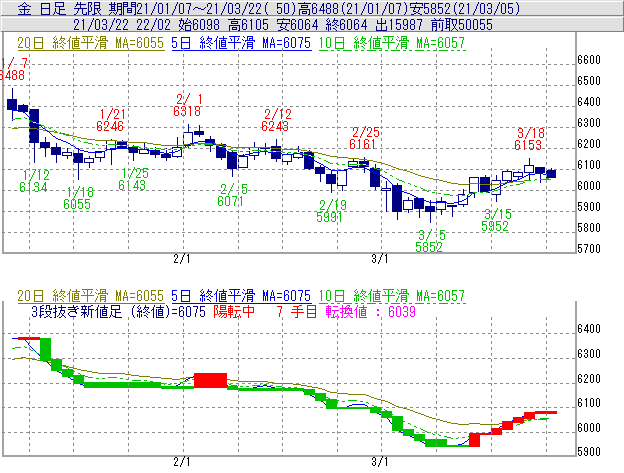Click the 陽転中 status text

pos(234,311)
